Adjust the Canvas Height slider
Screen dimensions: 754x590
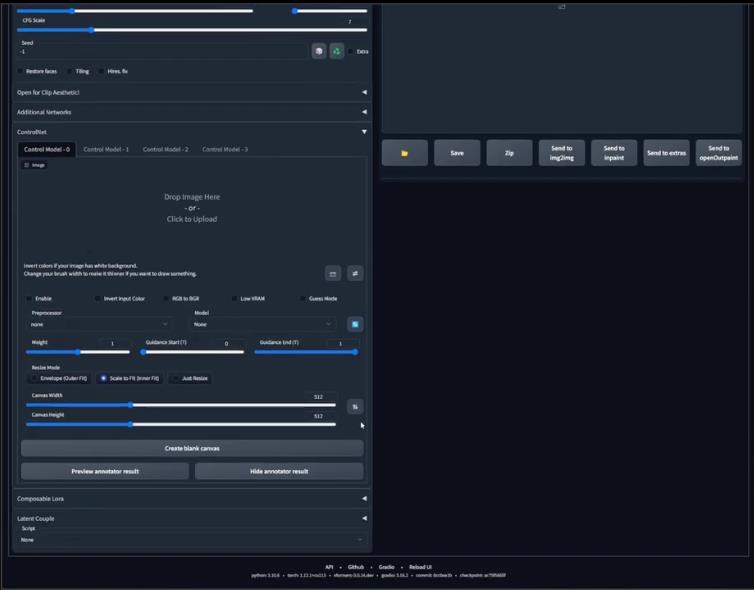(181, 424)
